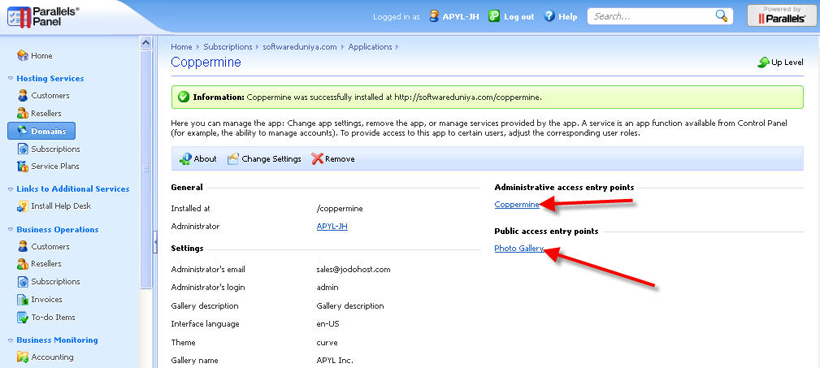Click the Powered by Parallels badge
Image resolution: width=820 pixels, height=368 pixels.
coord(782,16)
